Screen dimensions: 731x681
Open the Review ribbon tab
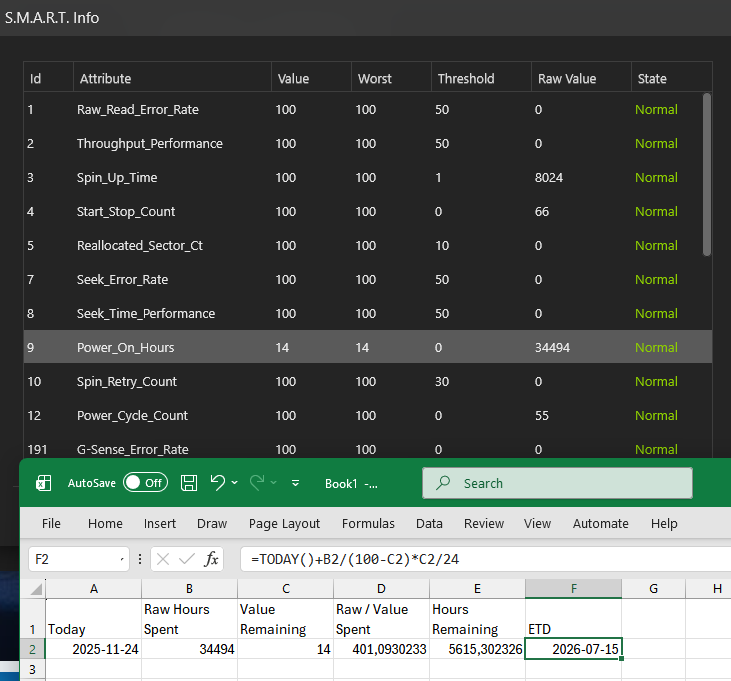[x=484, y=523]
